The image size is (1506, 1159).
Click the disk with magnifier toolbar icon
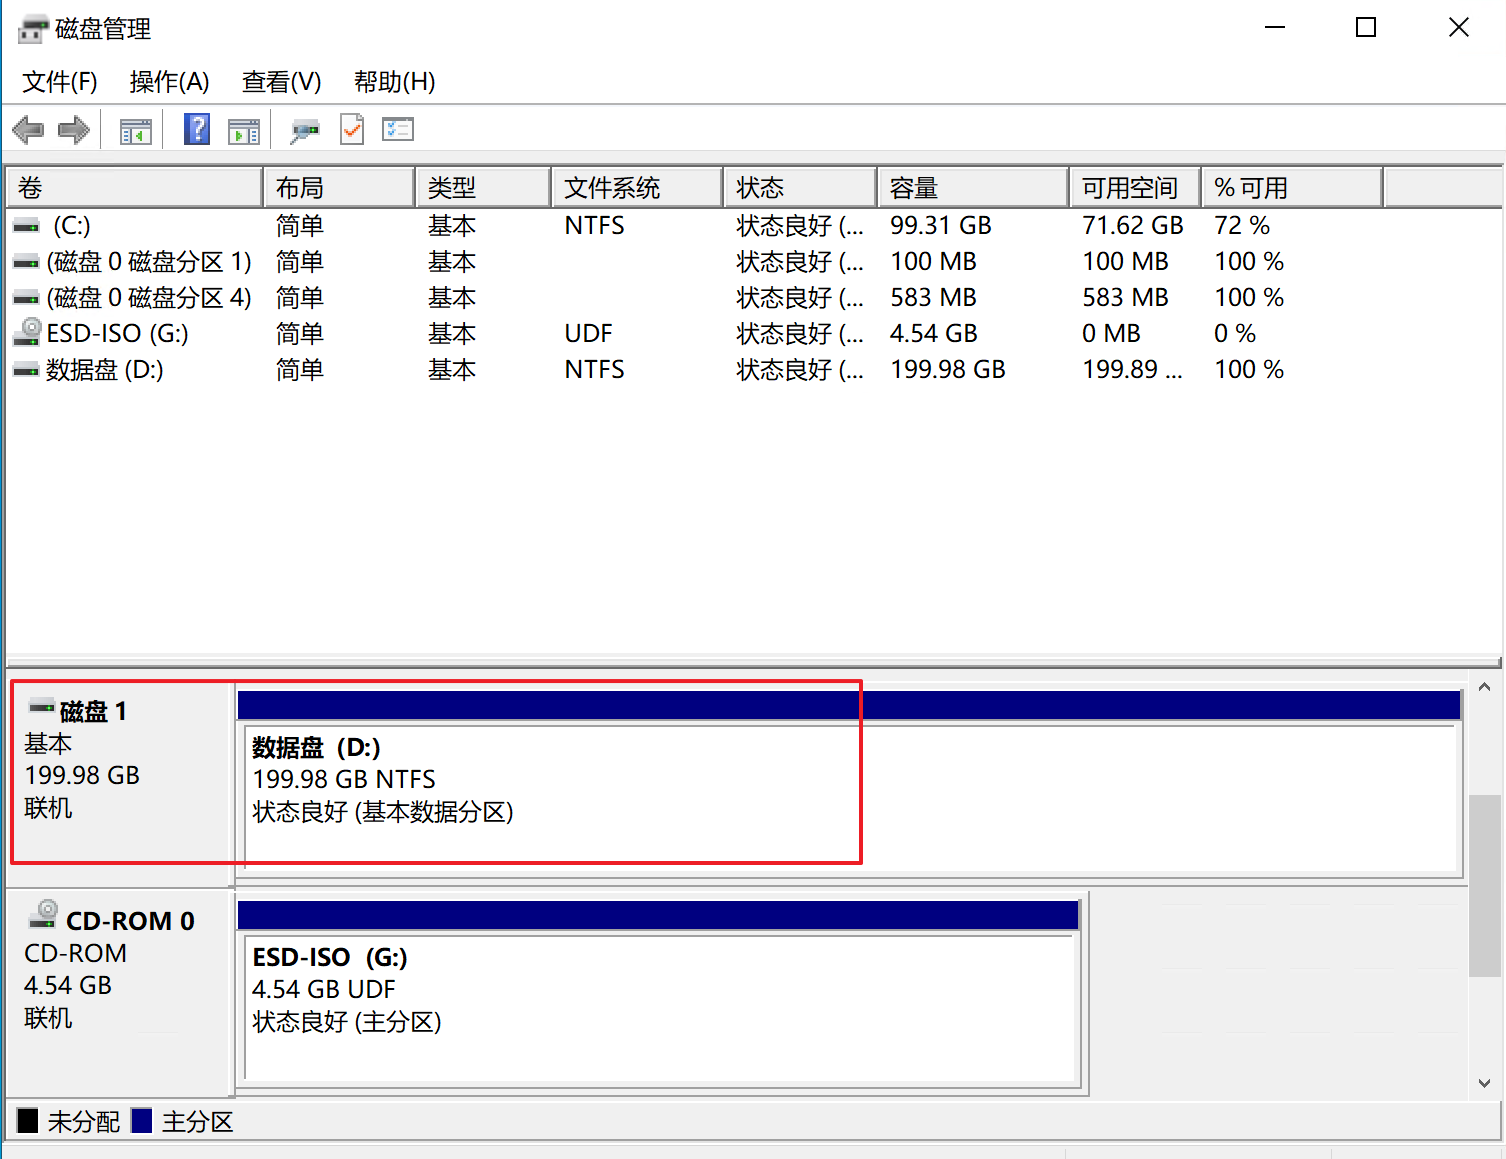304,131
